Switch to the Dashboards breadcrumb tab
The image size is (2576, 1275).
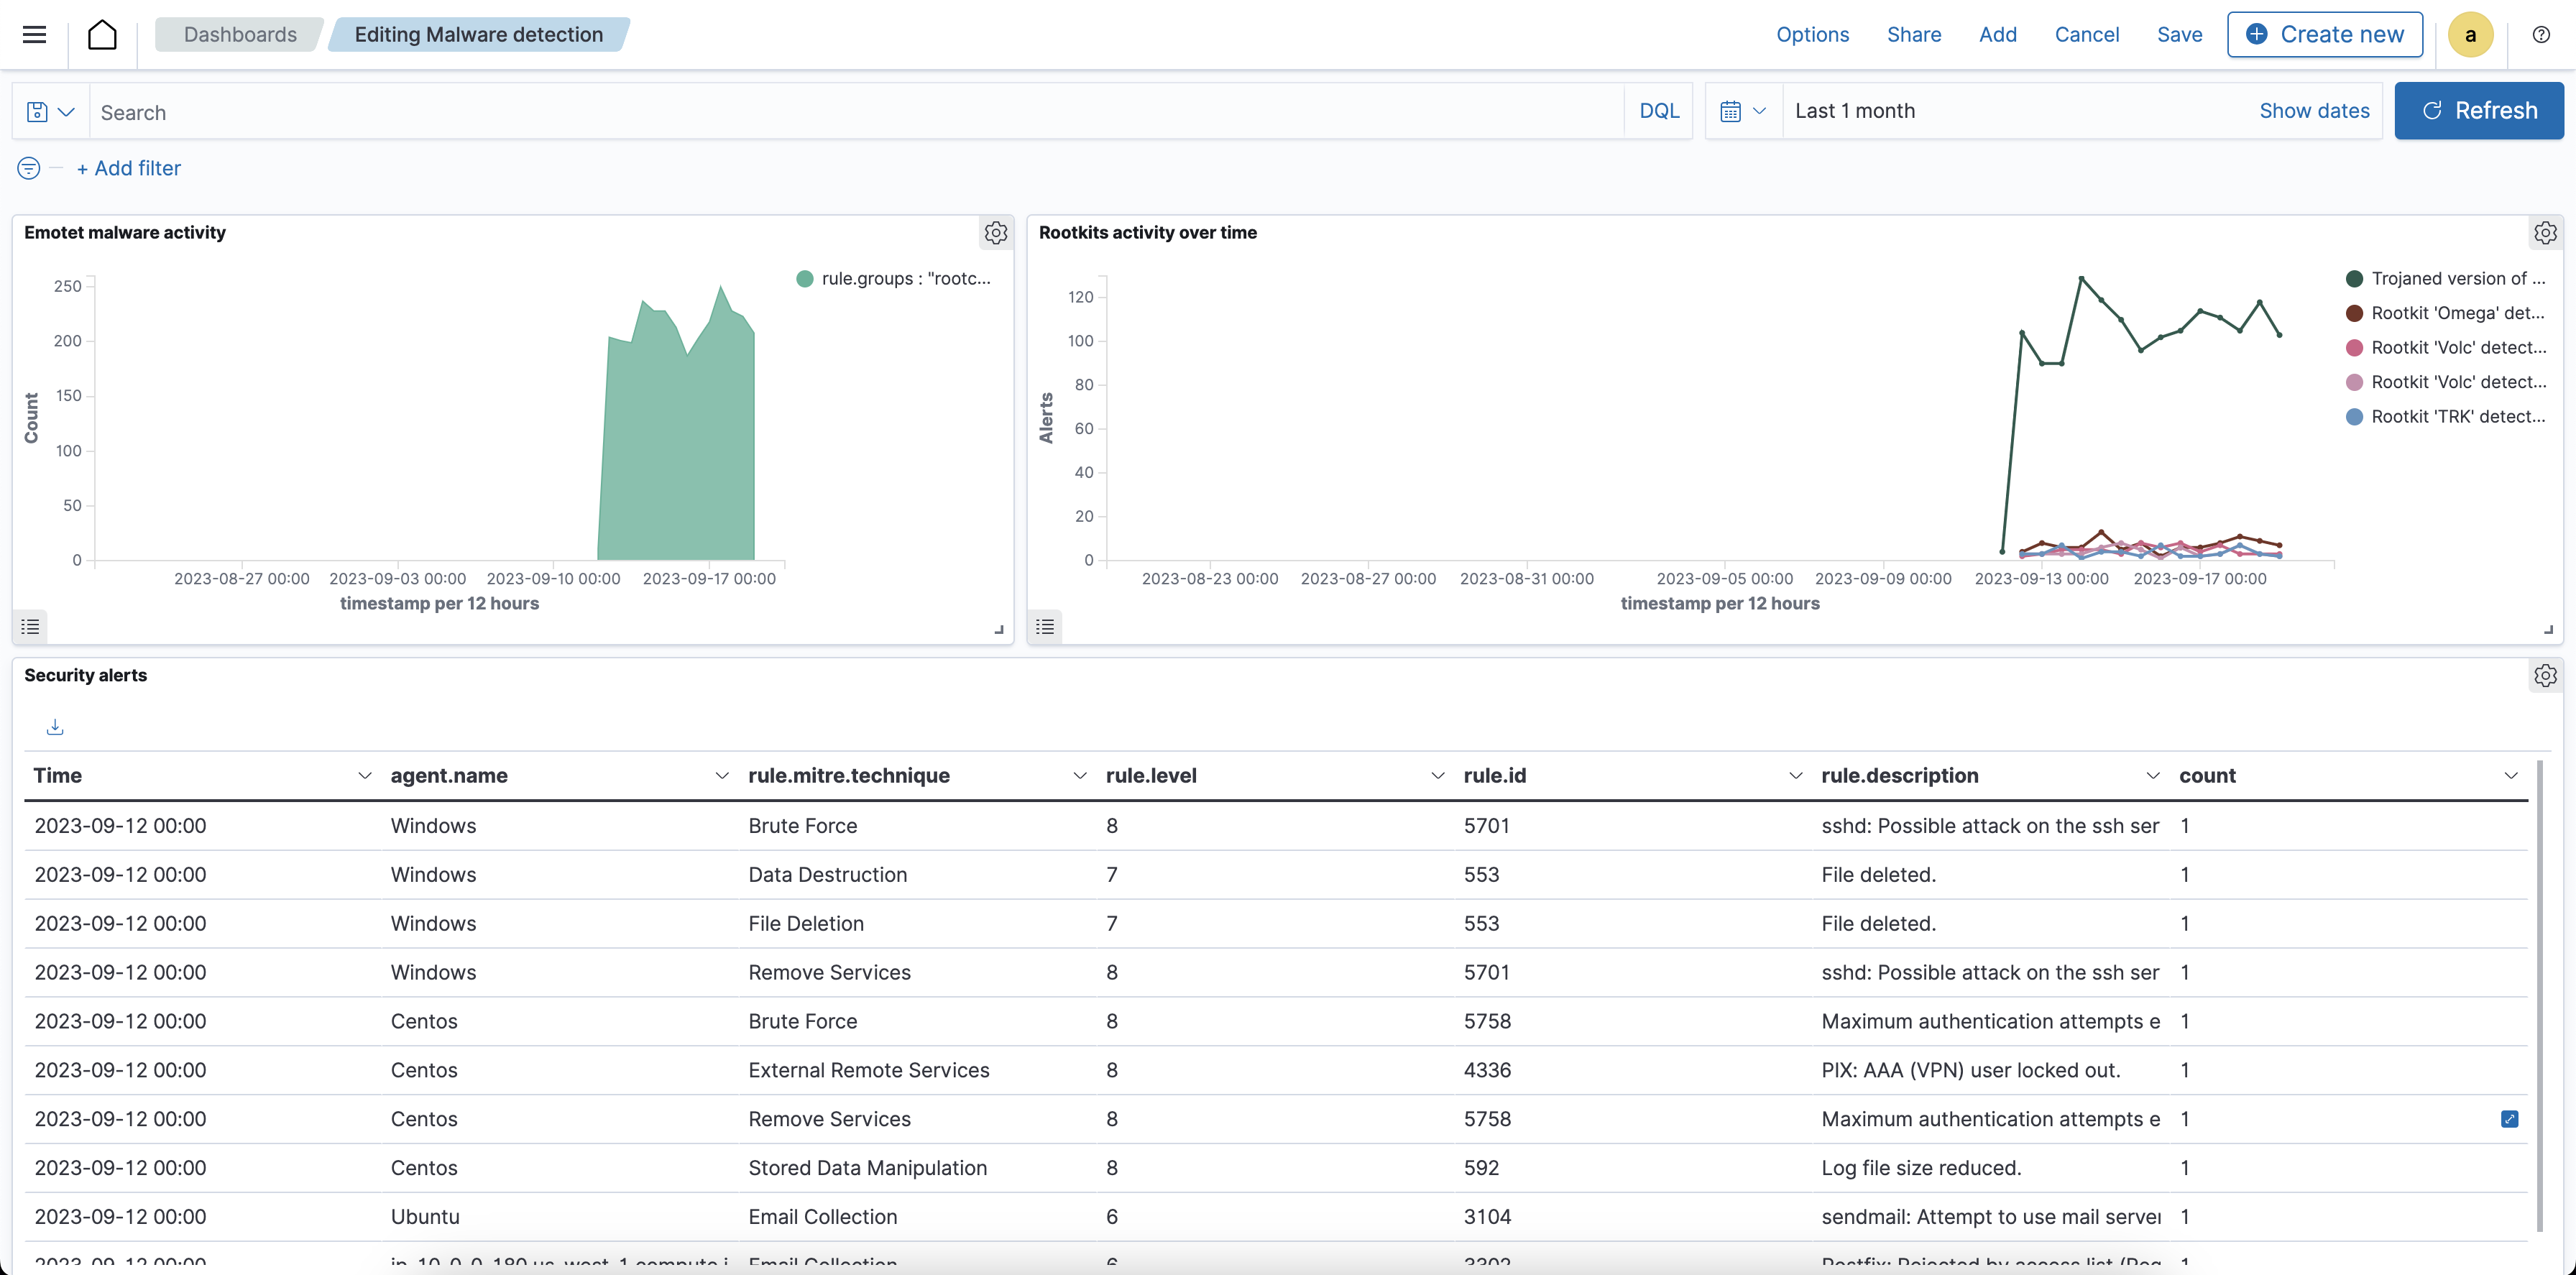[240, 34]
